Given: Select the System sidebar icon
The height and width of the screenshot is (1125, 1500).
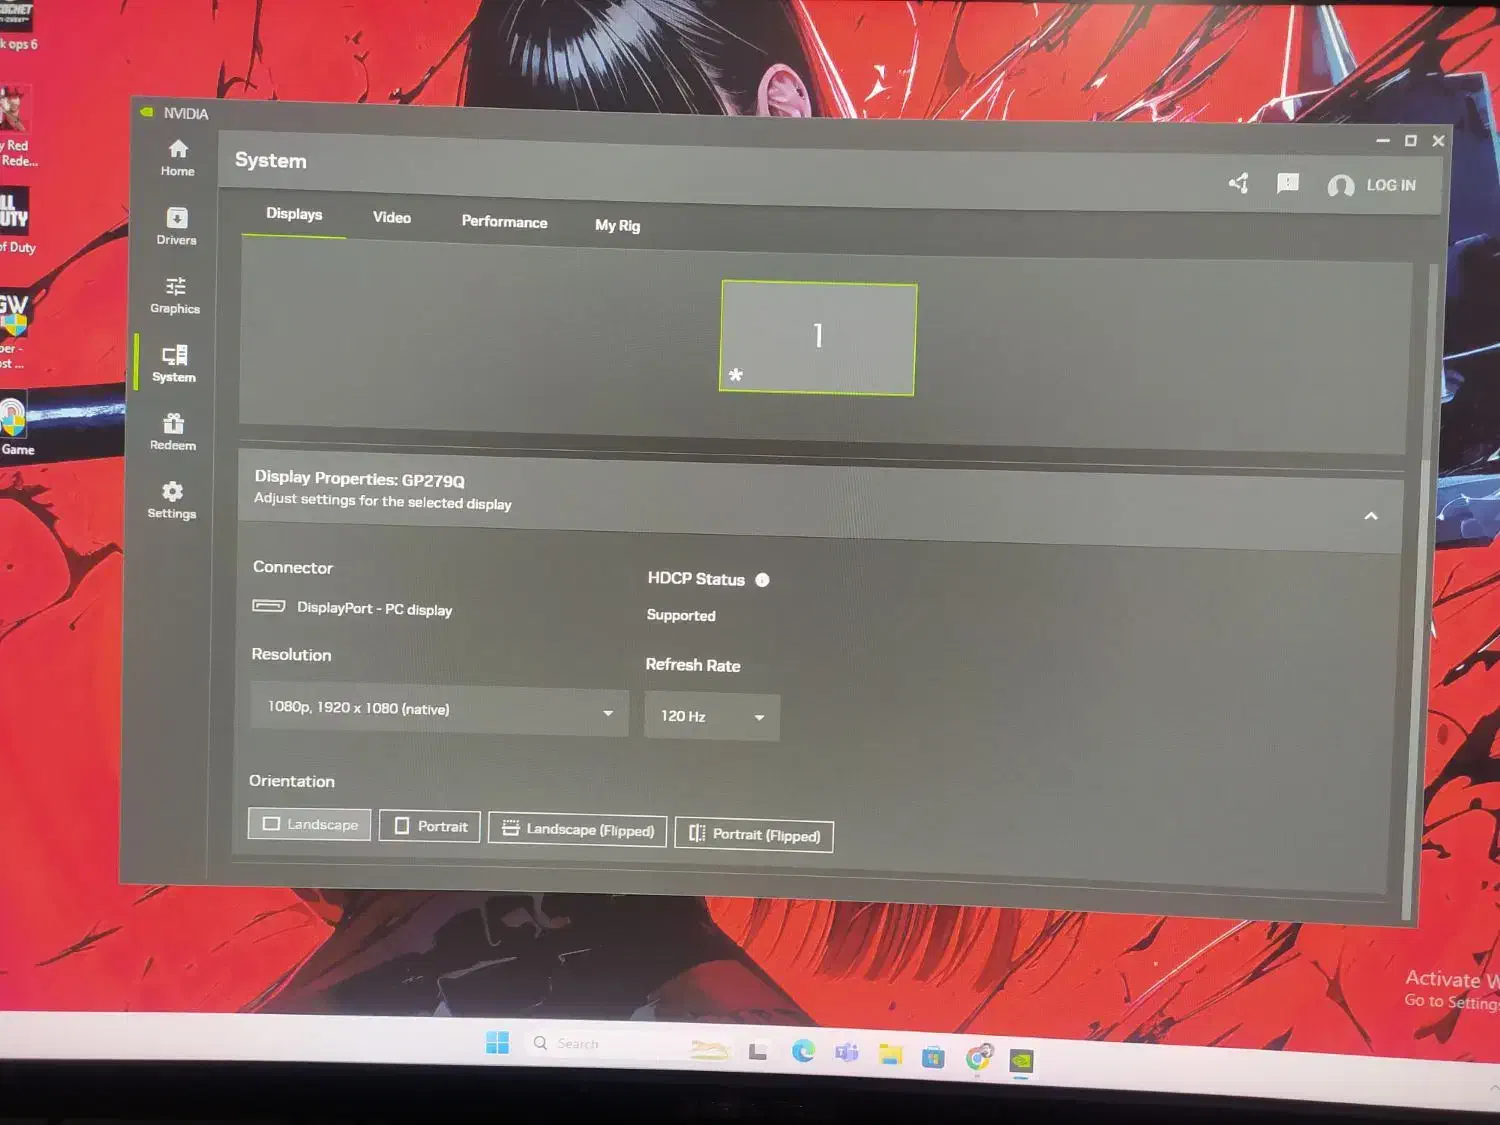Looking at the screenshot, I should point(174,363).
